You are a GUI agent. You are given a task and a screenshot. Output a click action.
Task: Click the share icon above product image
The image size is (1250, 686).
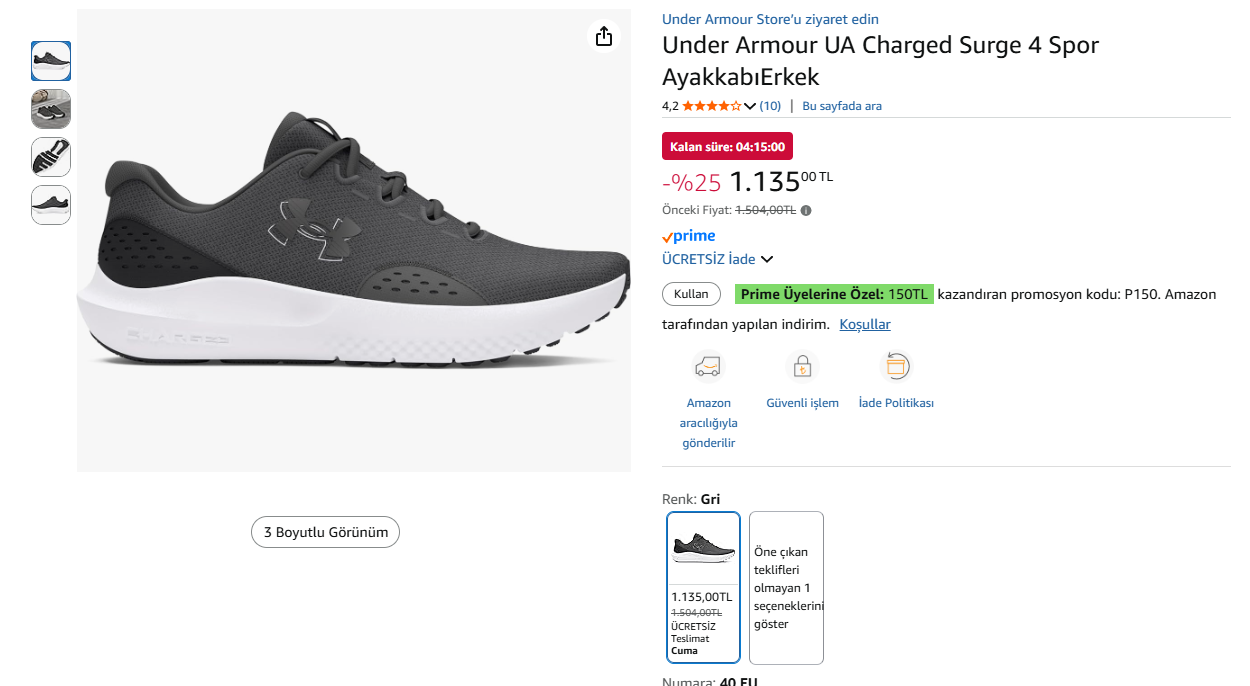[x=603, y=37]
